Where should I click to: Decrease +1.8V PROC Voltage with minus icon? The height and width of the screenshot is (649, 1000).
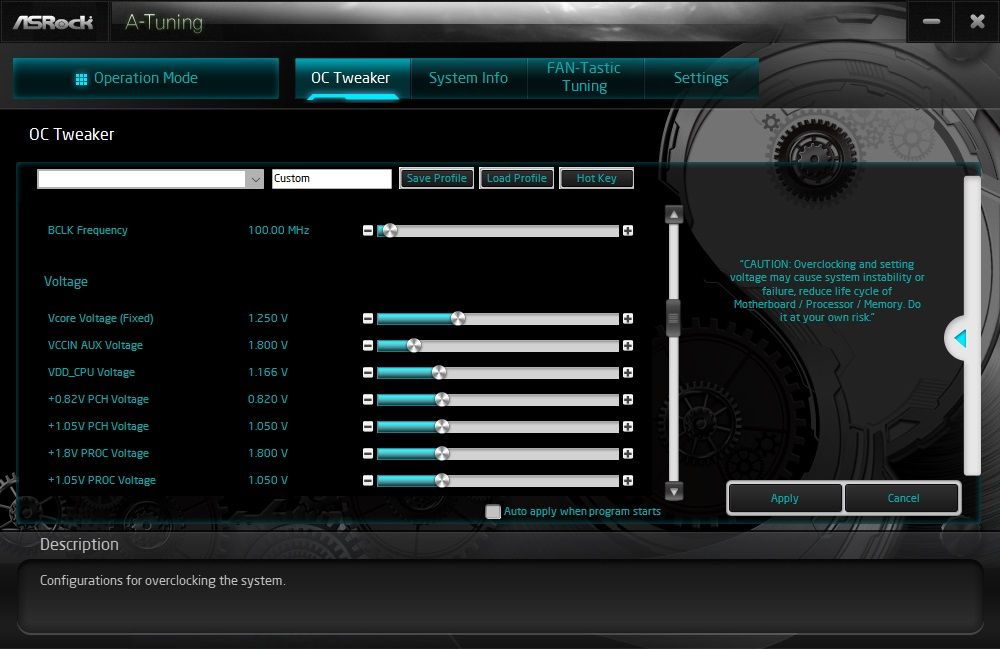(x=368, y=453)
